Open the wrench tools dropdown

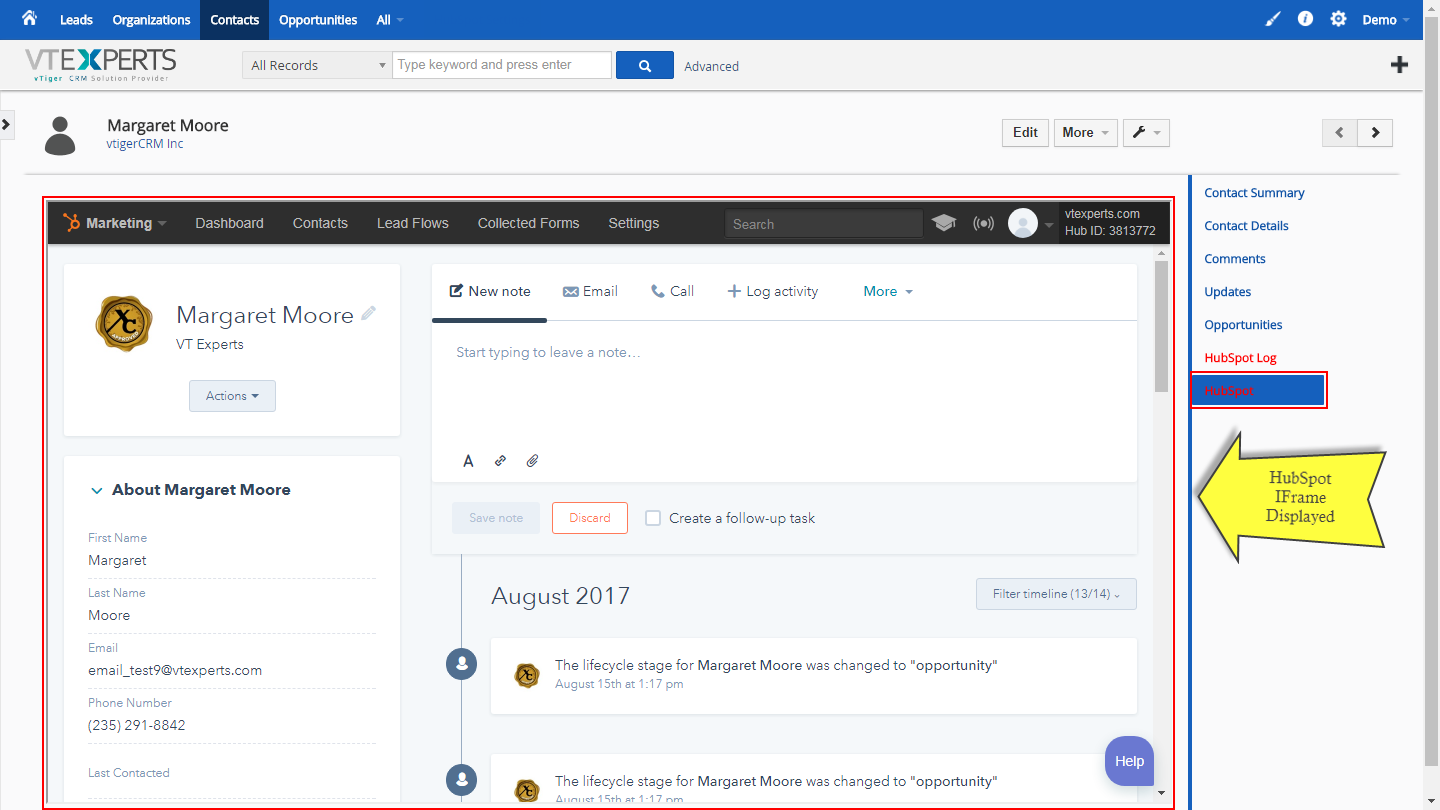coord(1146,132)
